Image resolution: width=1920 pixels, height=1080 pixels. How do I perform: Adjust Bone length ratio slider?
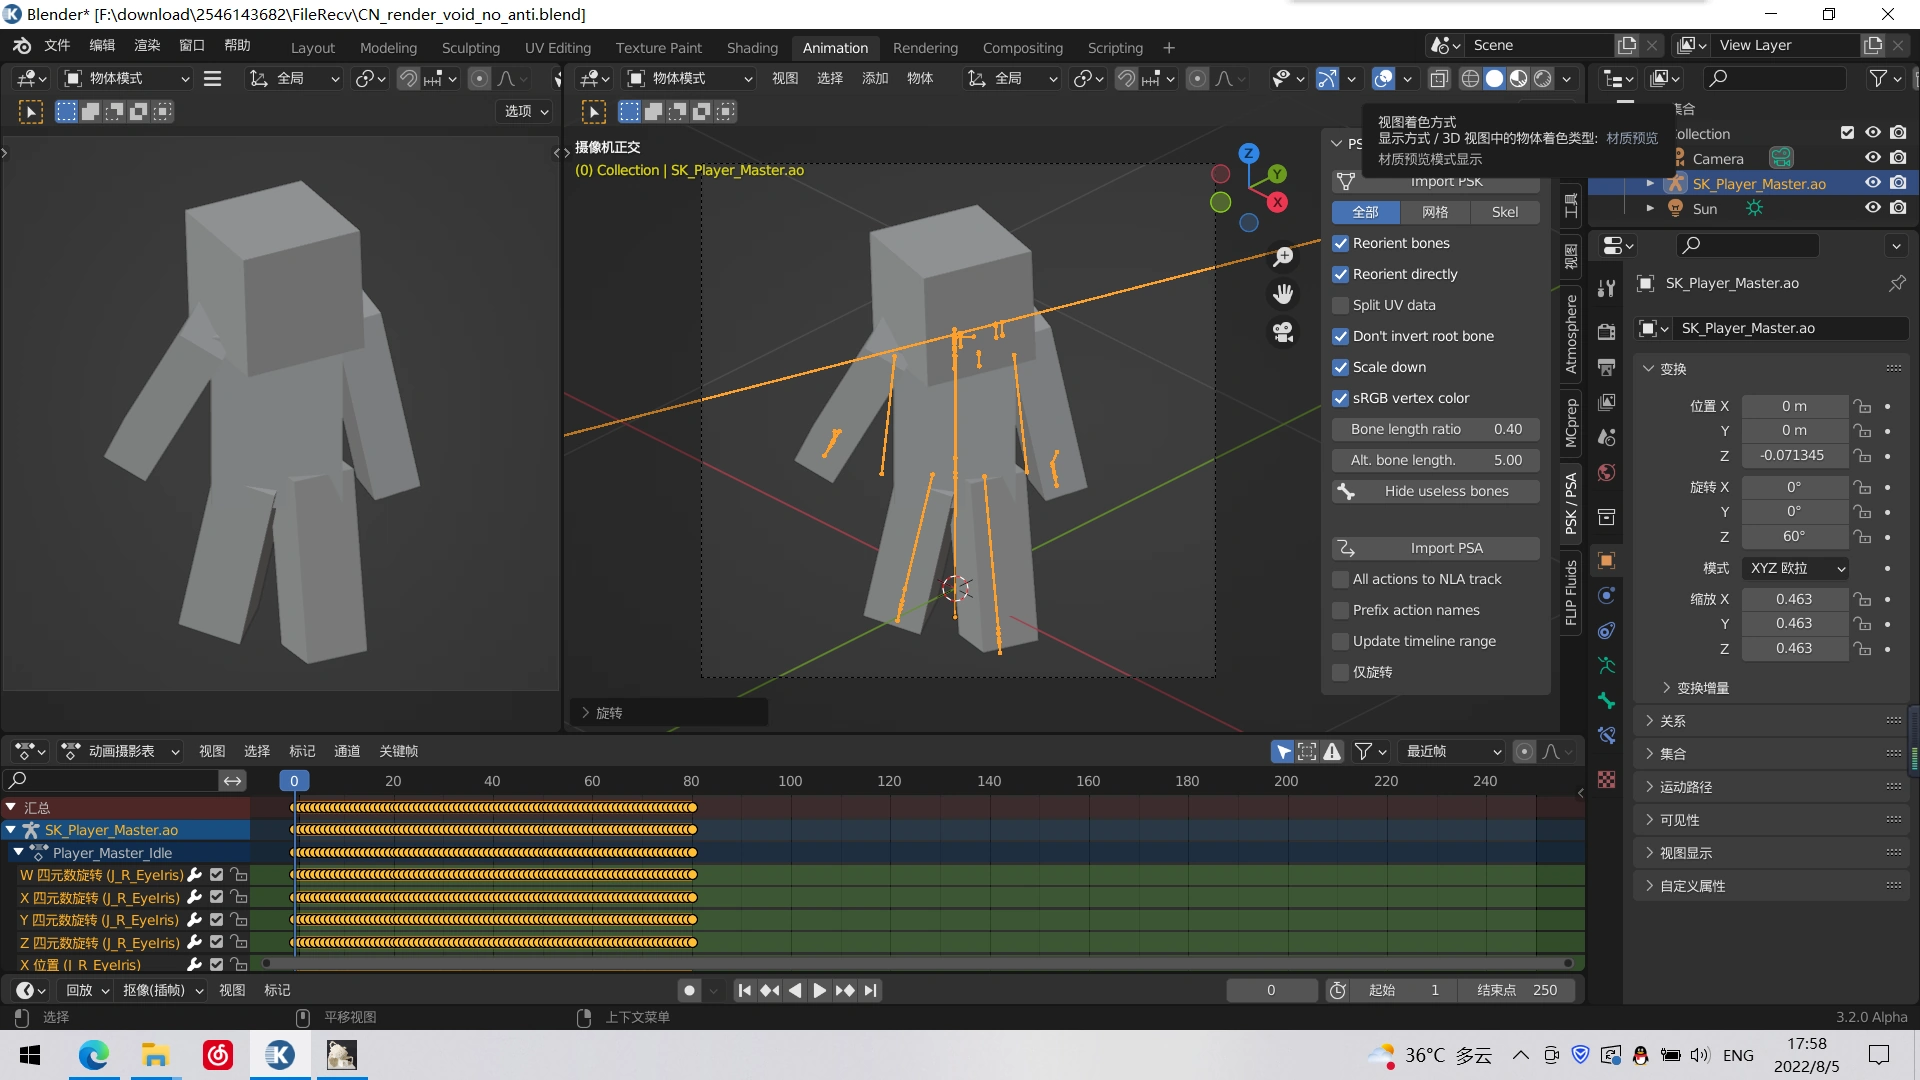[x=1435, y=429]
